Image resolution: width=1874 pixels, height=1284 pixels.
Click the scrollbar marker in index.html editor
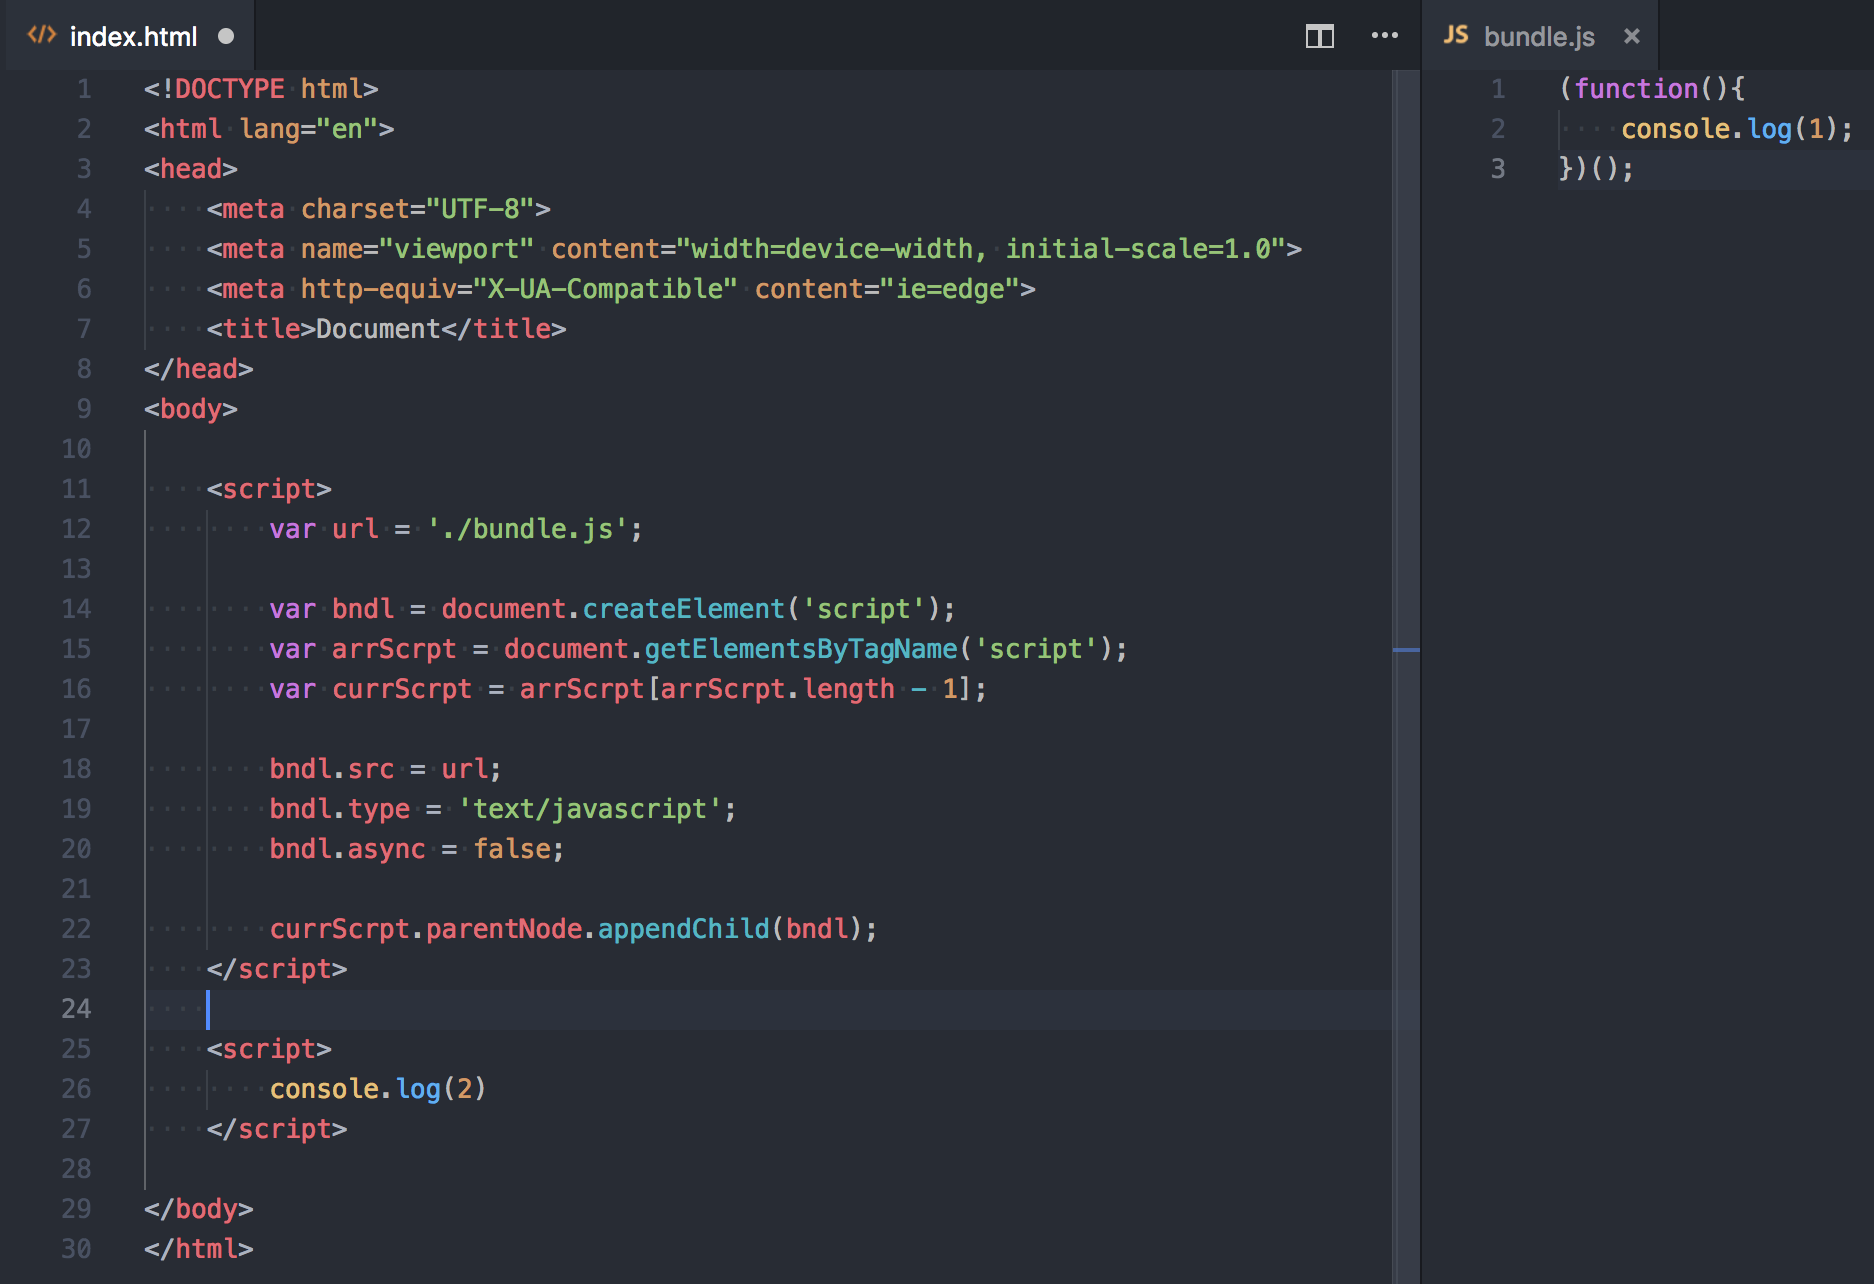1406,650
